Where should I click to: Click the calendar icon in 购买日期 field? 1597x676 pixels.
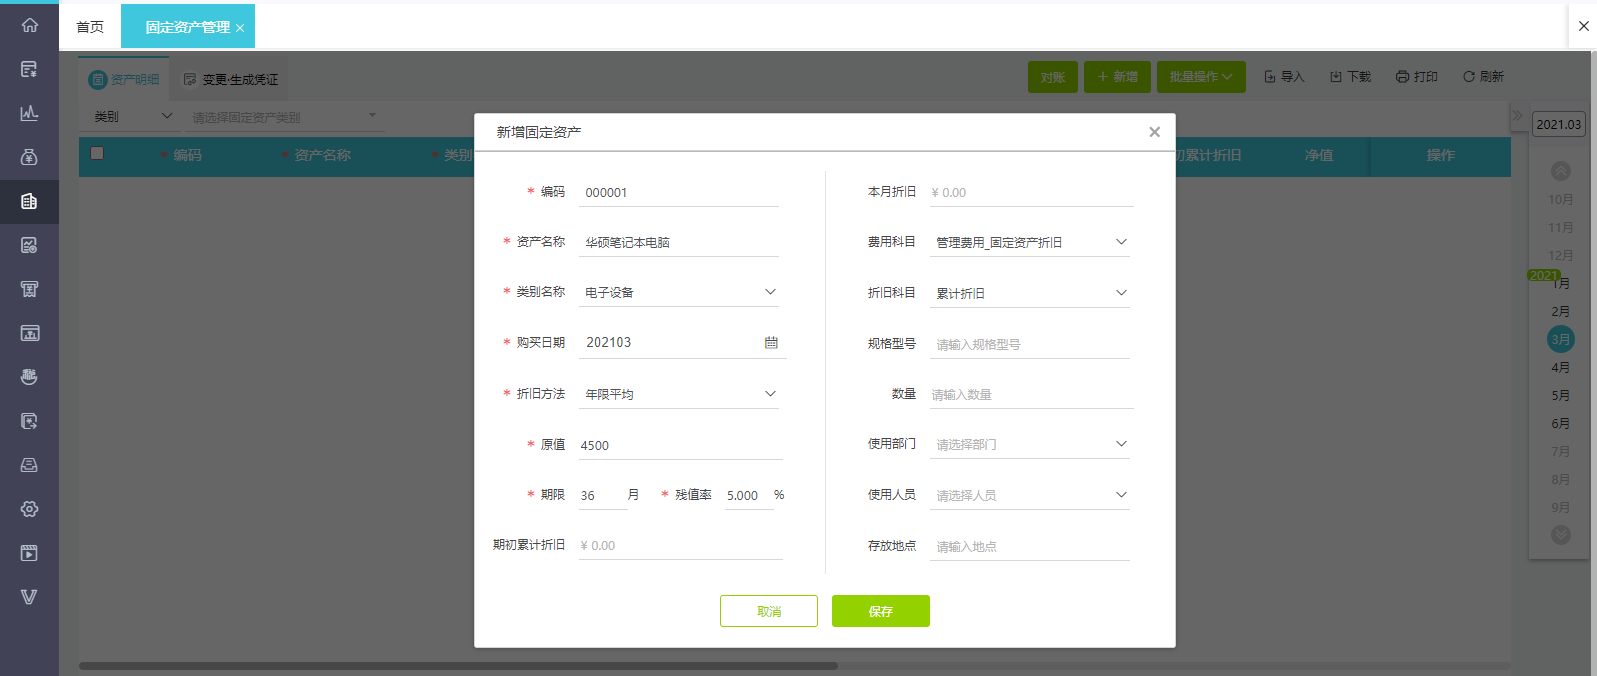click(x=771, y=342)
